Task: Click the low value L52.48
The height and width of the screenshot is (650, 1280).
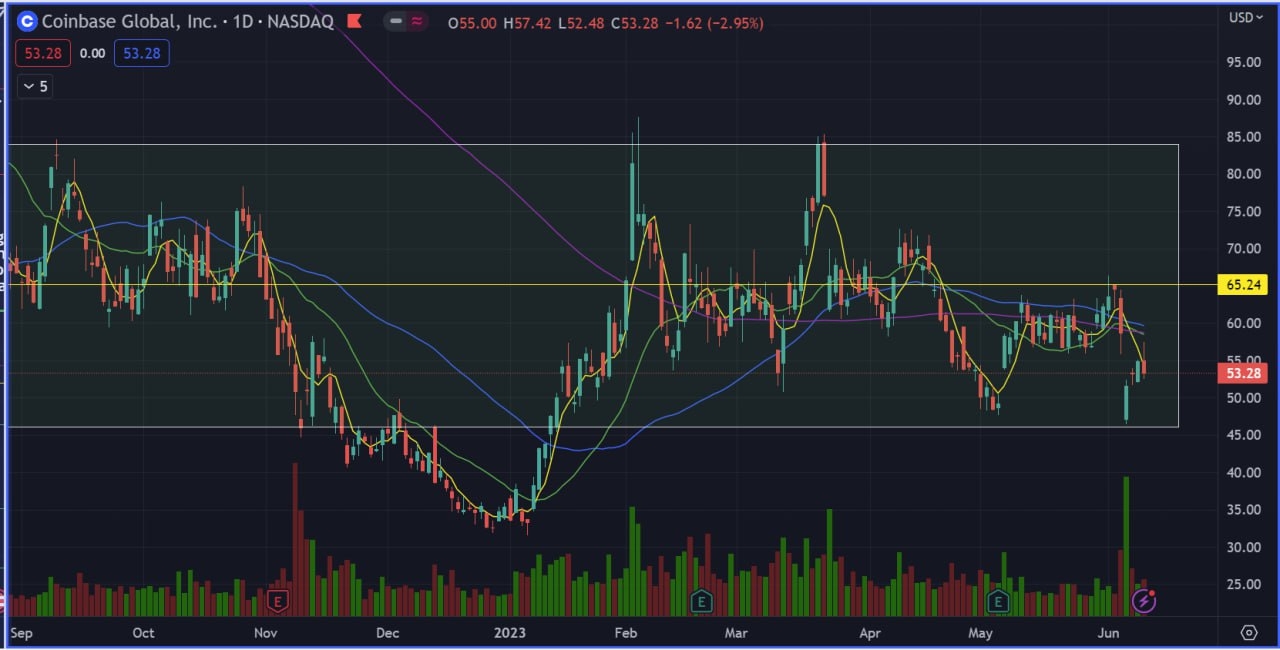Action: (580, 22)
